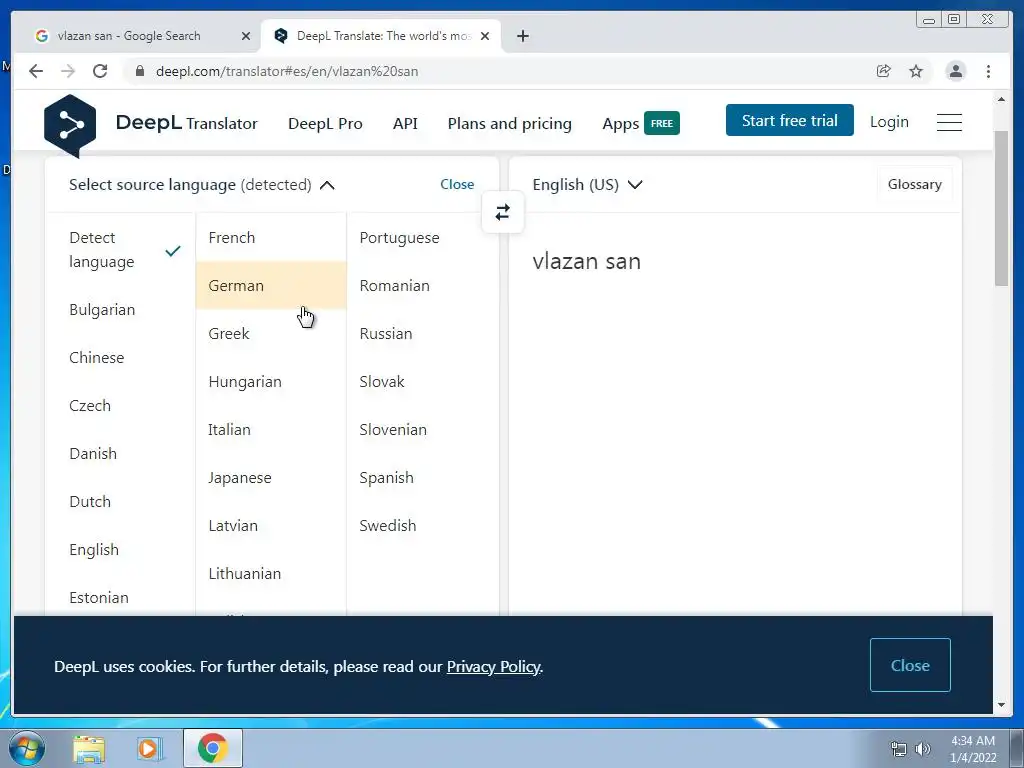Choose German as source language
1024x768 pixels.
click(271, 285)
